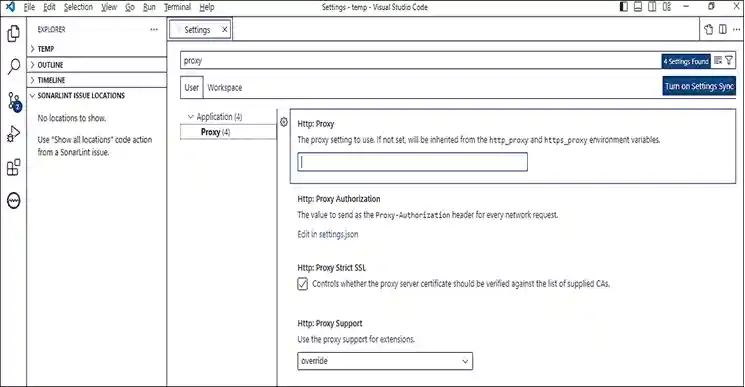This screenshot has width=745, height=387.
Task: Open the Help menu
Action: 207,7
